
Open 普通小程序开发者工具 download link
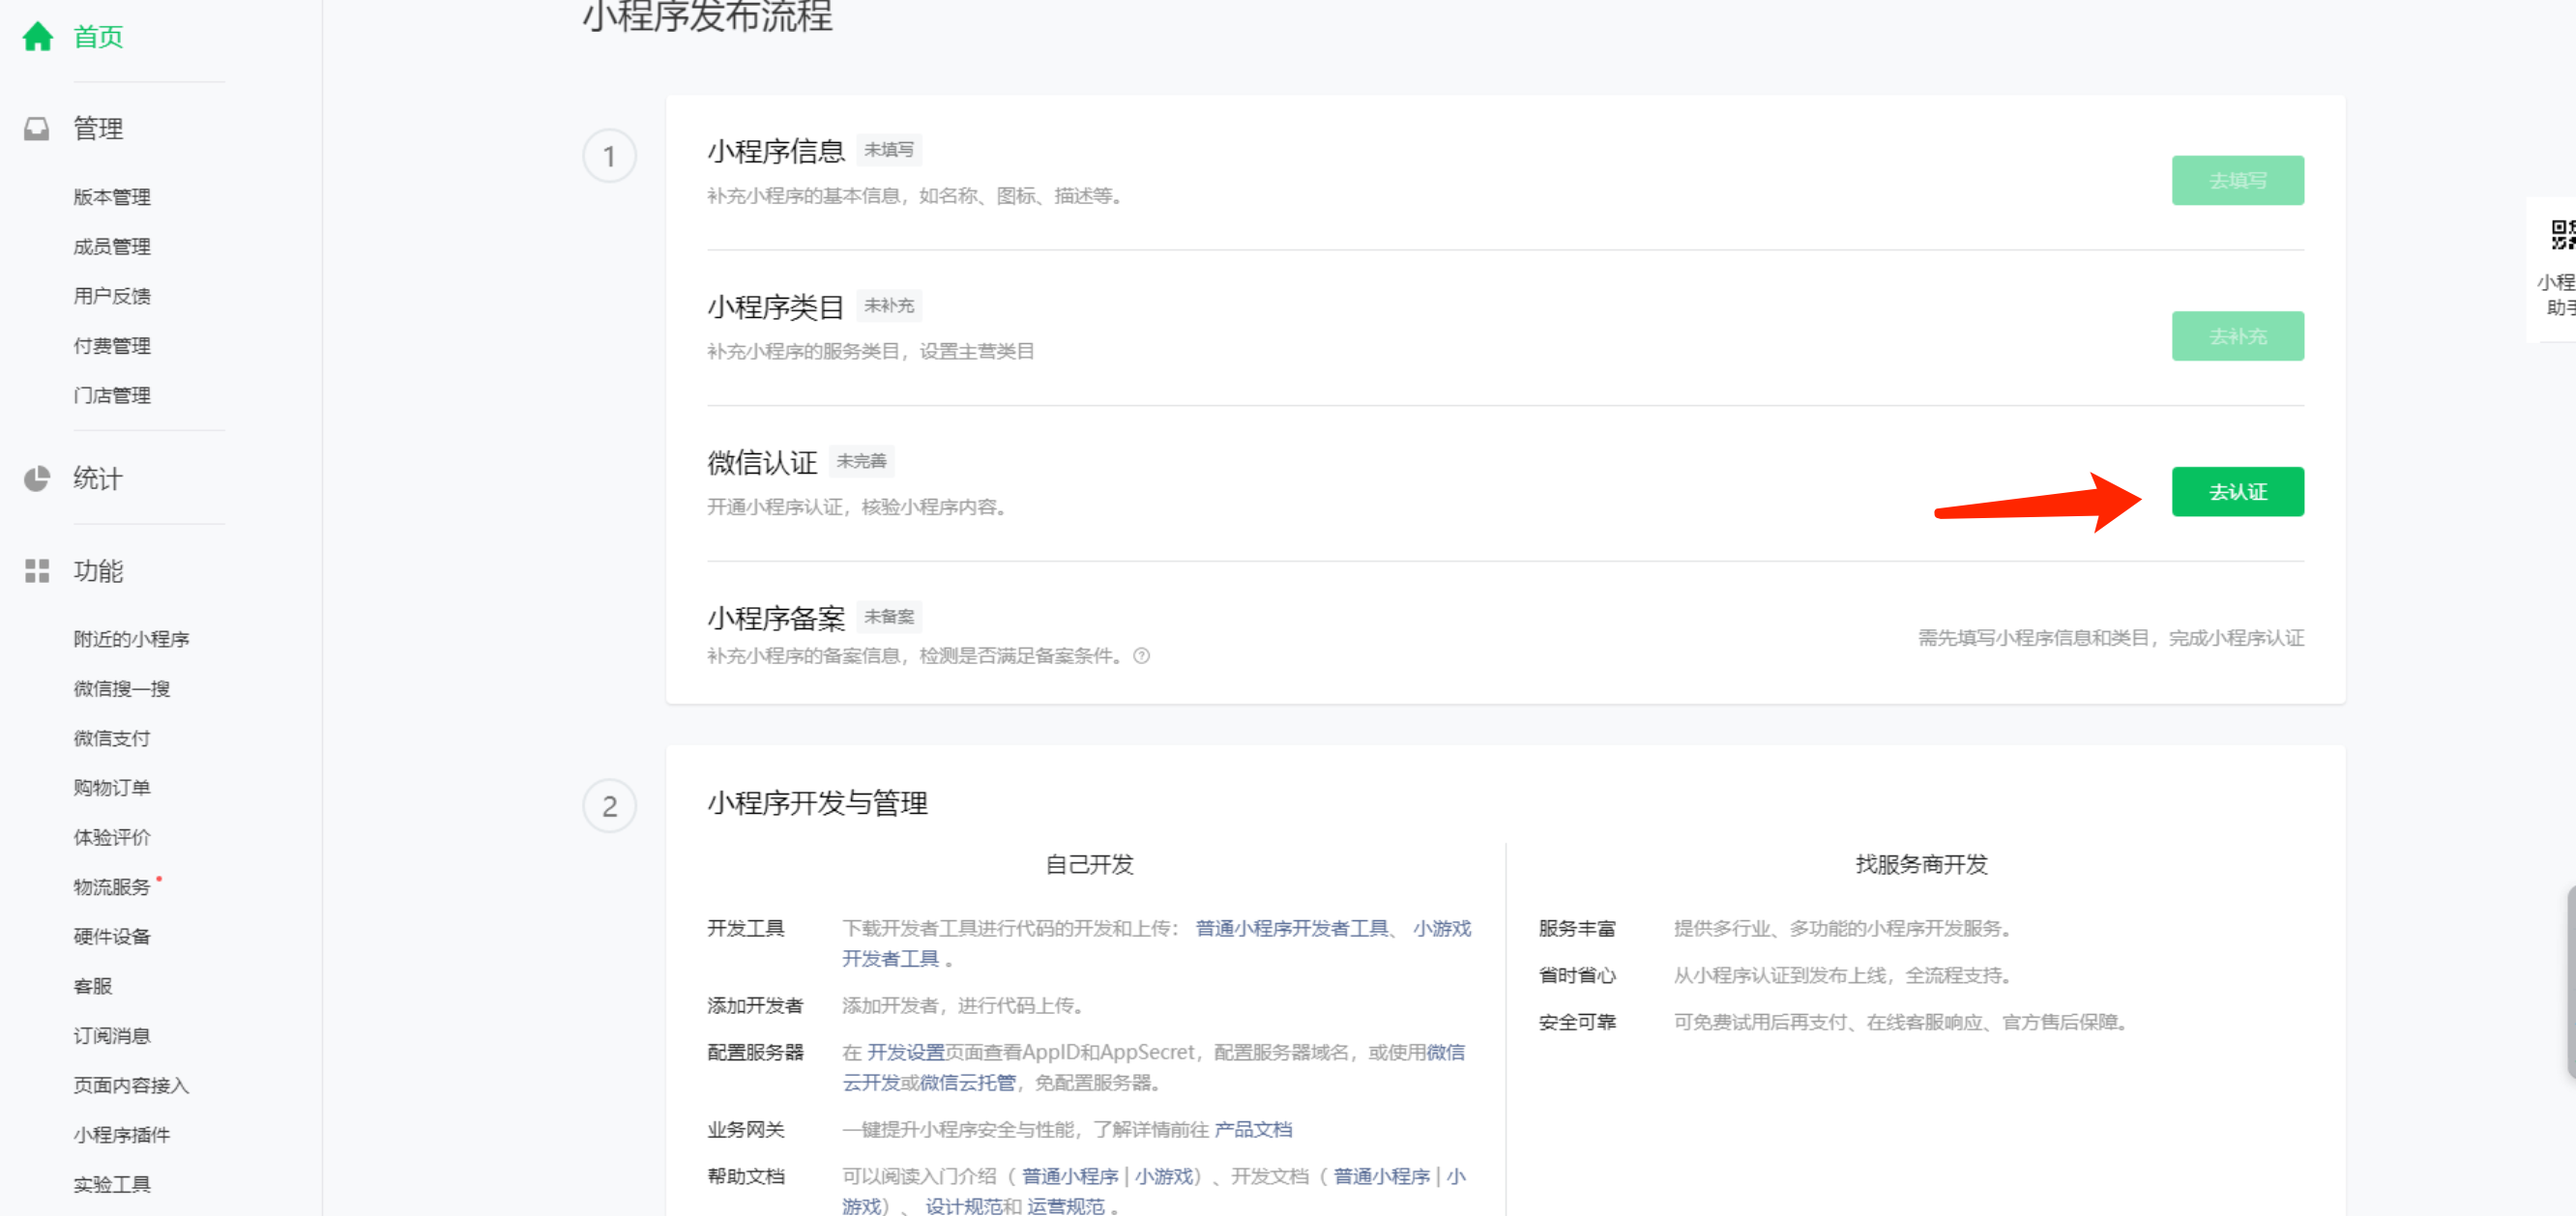tap(1291, 928)
